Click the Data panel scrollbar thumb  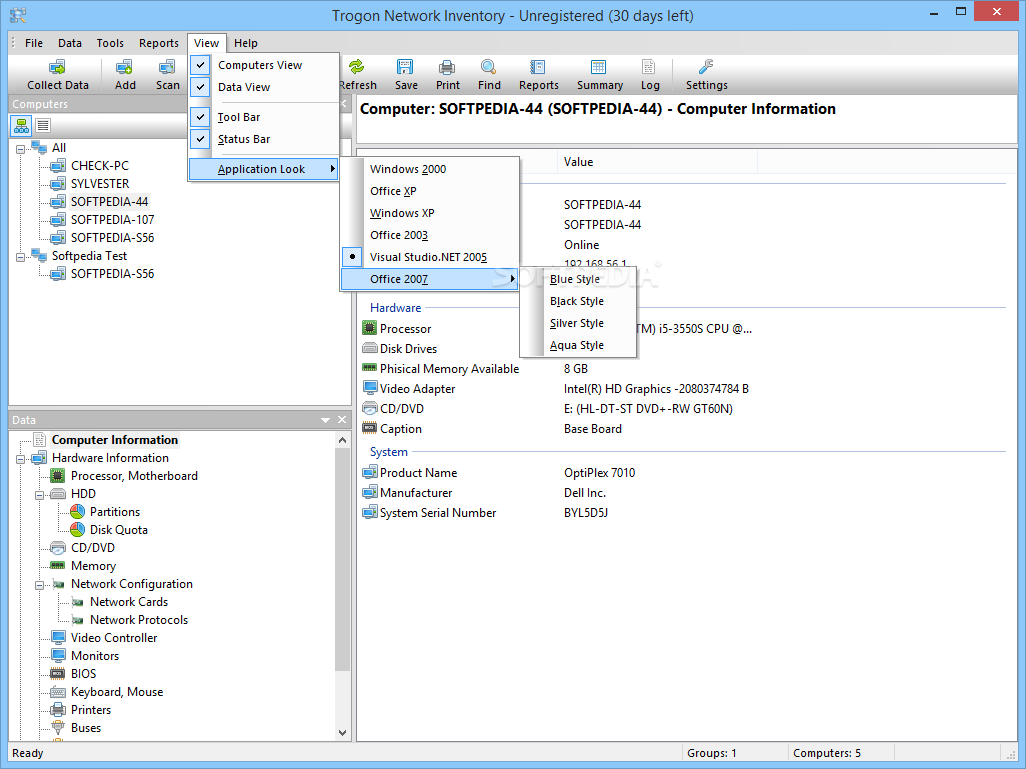click(342, 560)
